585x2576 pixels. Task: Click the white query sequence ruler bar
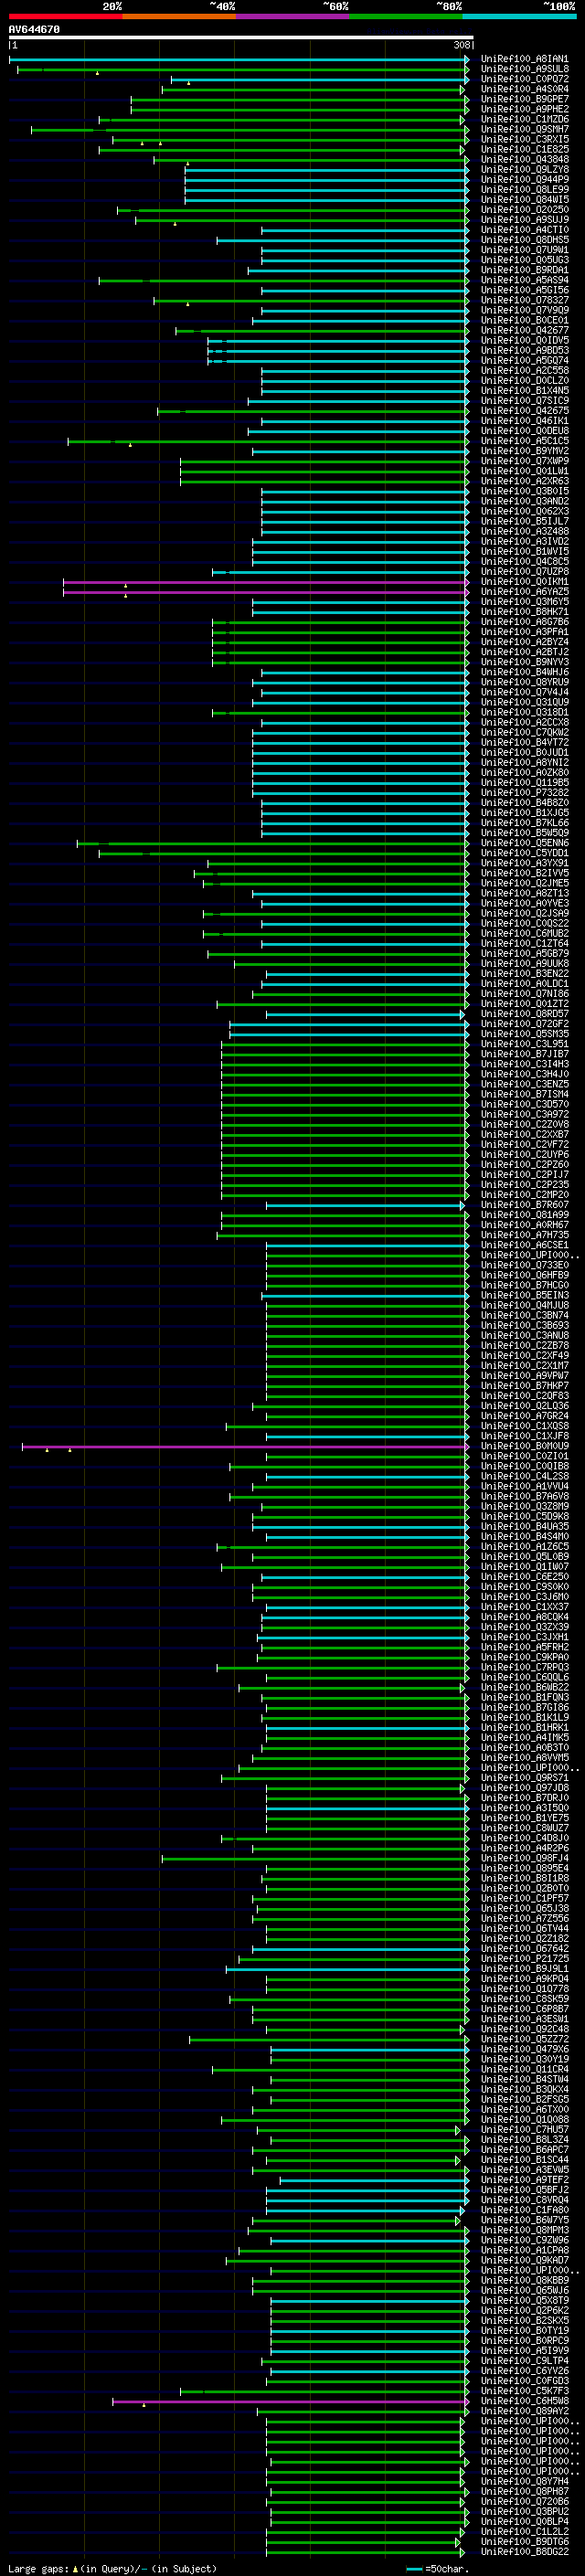point(241,38)
